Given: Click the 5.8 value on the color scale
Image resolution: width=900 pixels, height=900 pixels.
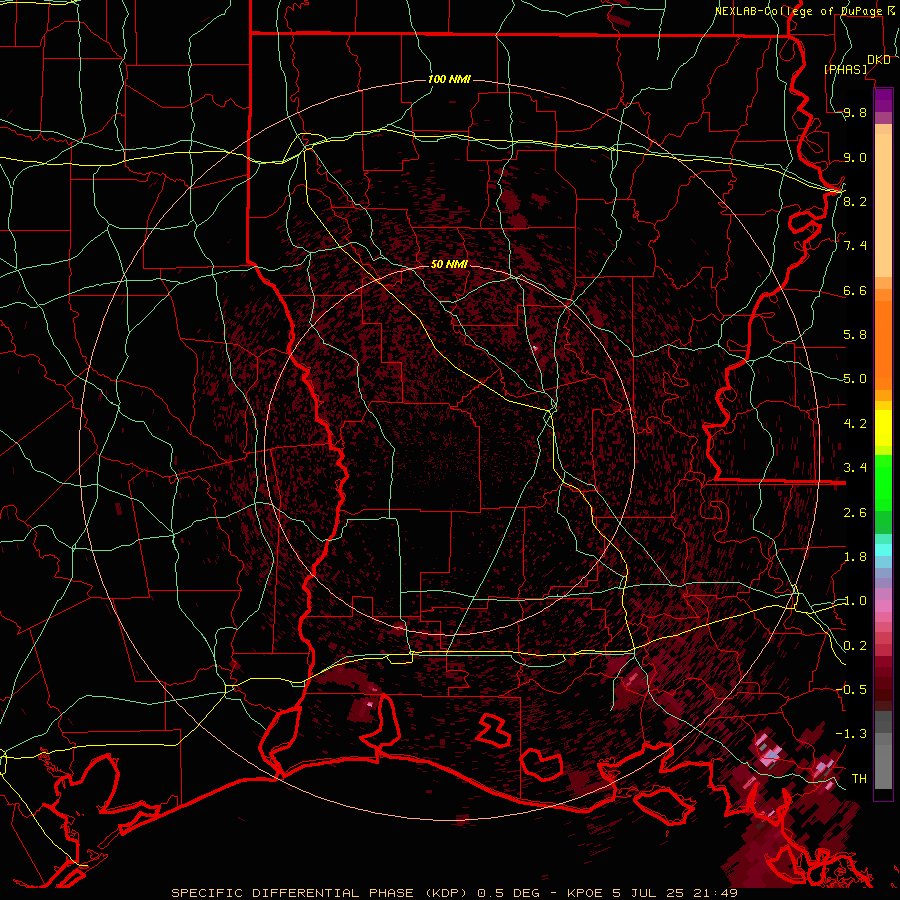Looking at the screenshot, I should (x=855, y=335).
